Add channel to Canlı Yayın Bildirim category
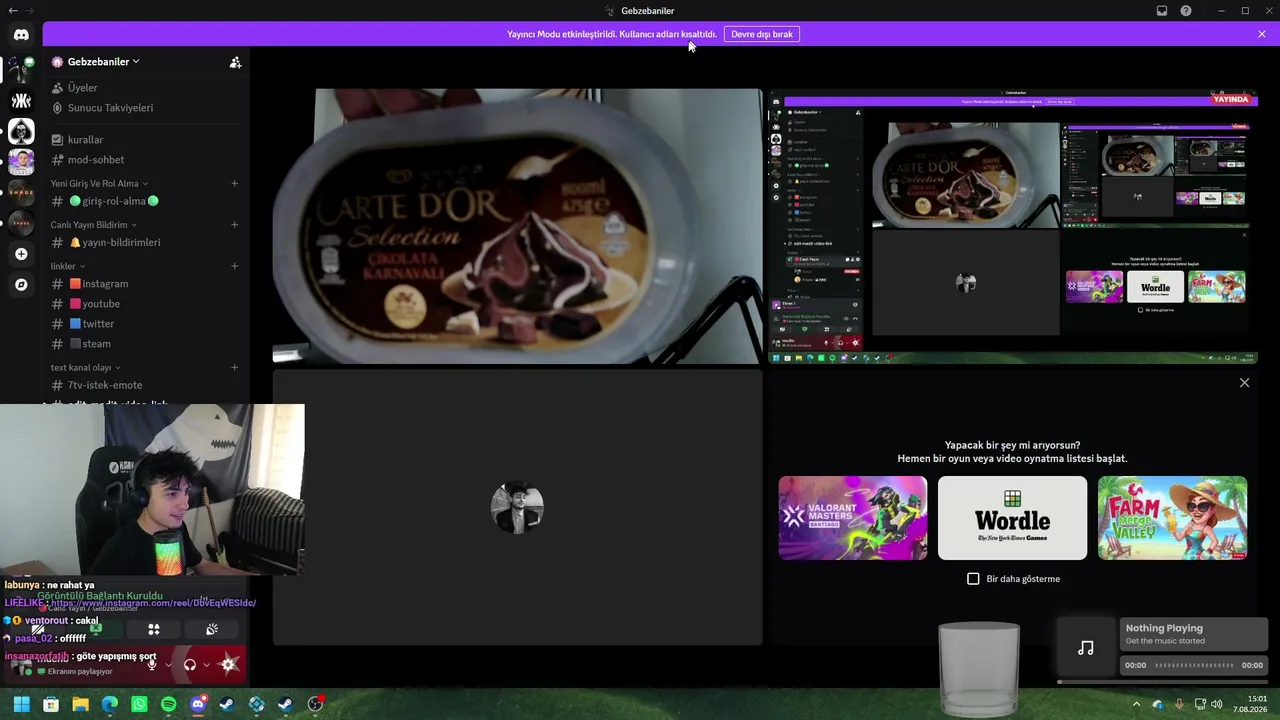This screenshot has width=1280, height=720. (234, 224)
